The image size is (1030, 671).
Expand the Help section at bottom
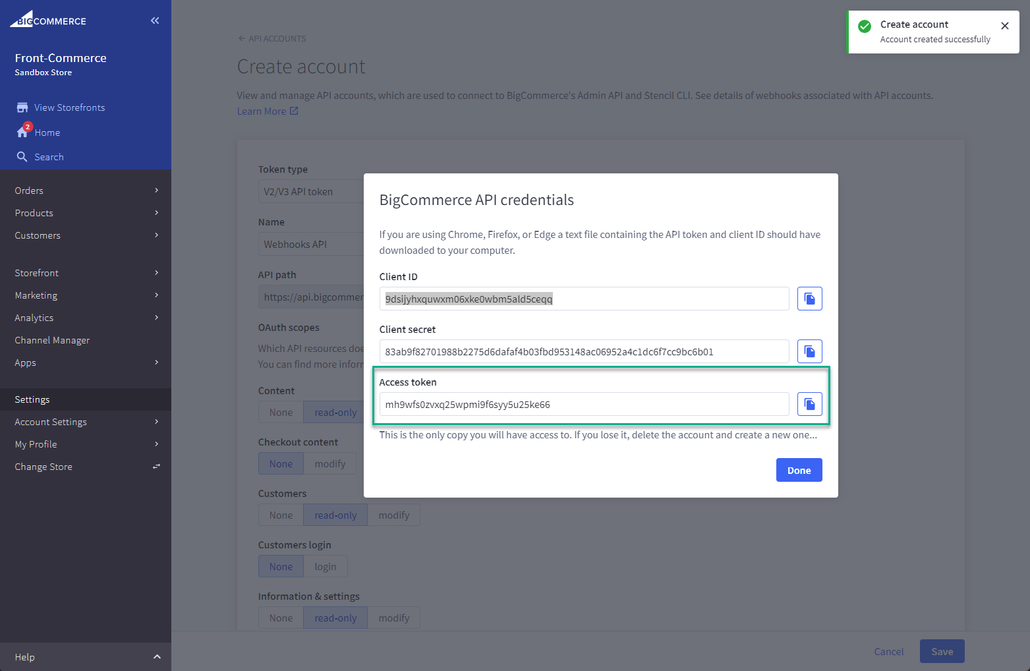coord(85,657)
